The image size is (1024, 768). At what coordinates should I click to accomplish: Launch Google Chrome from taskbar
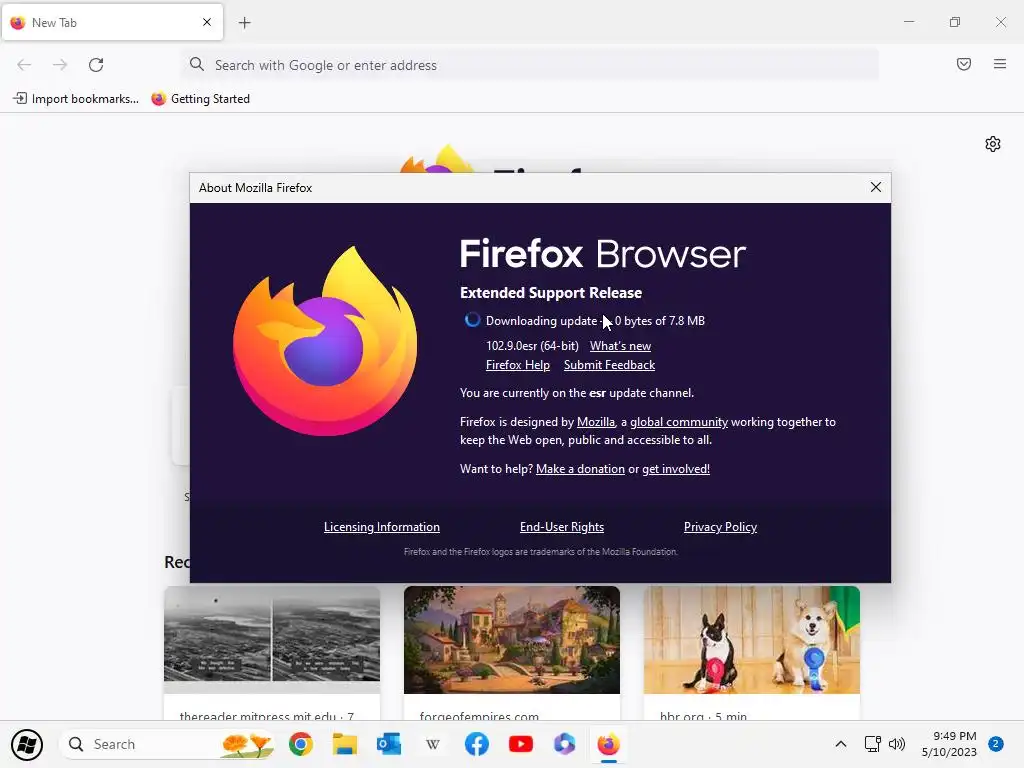[300, 744]
